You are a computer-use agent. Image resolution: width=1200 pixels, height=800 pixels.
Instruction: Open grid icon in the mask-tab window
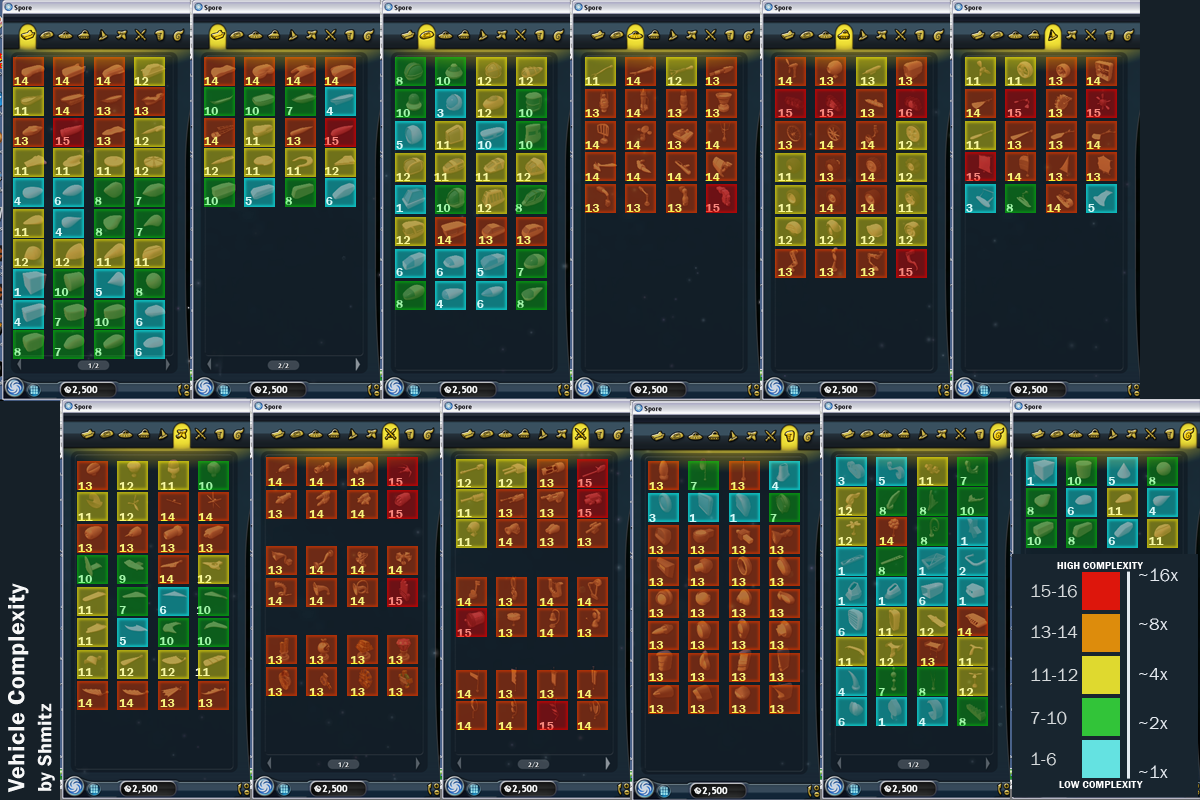pos(662,789)
